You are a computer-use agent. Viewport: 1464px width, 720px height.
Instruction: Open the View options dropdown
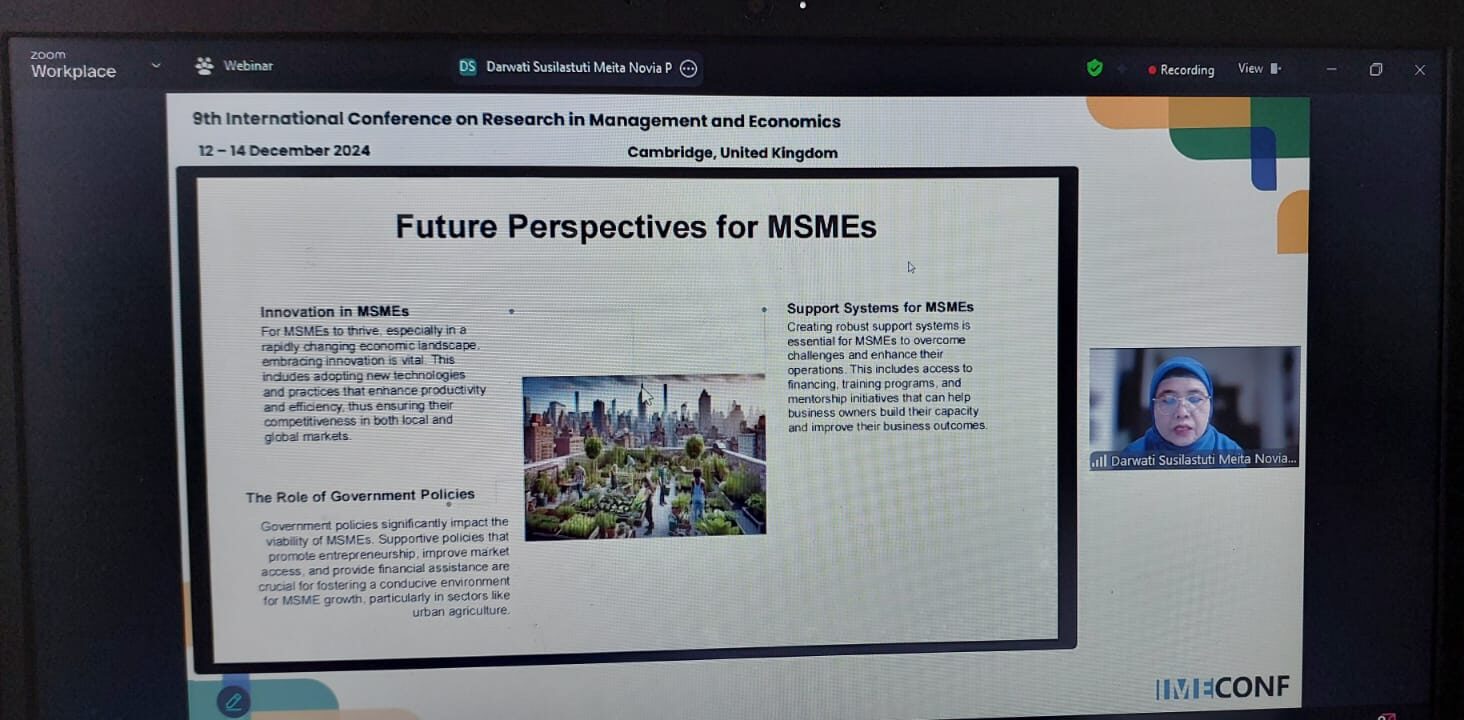[x=1259, y=69]
